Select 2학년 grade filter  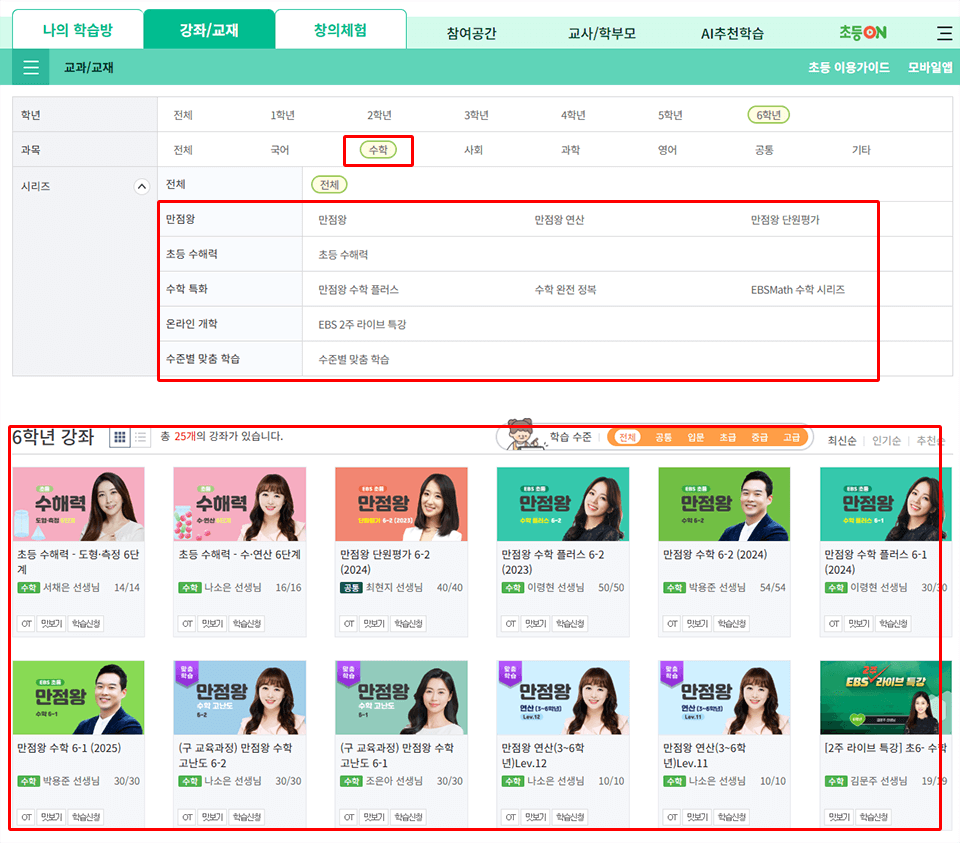point(379,115)
